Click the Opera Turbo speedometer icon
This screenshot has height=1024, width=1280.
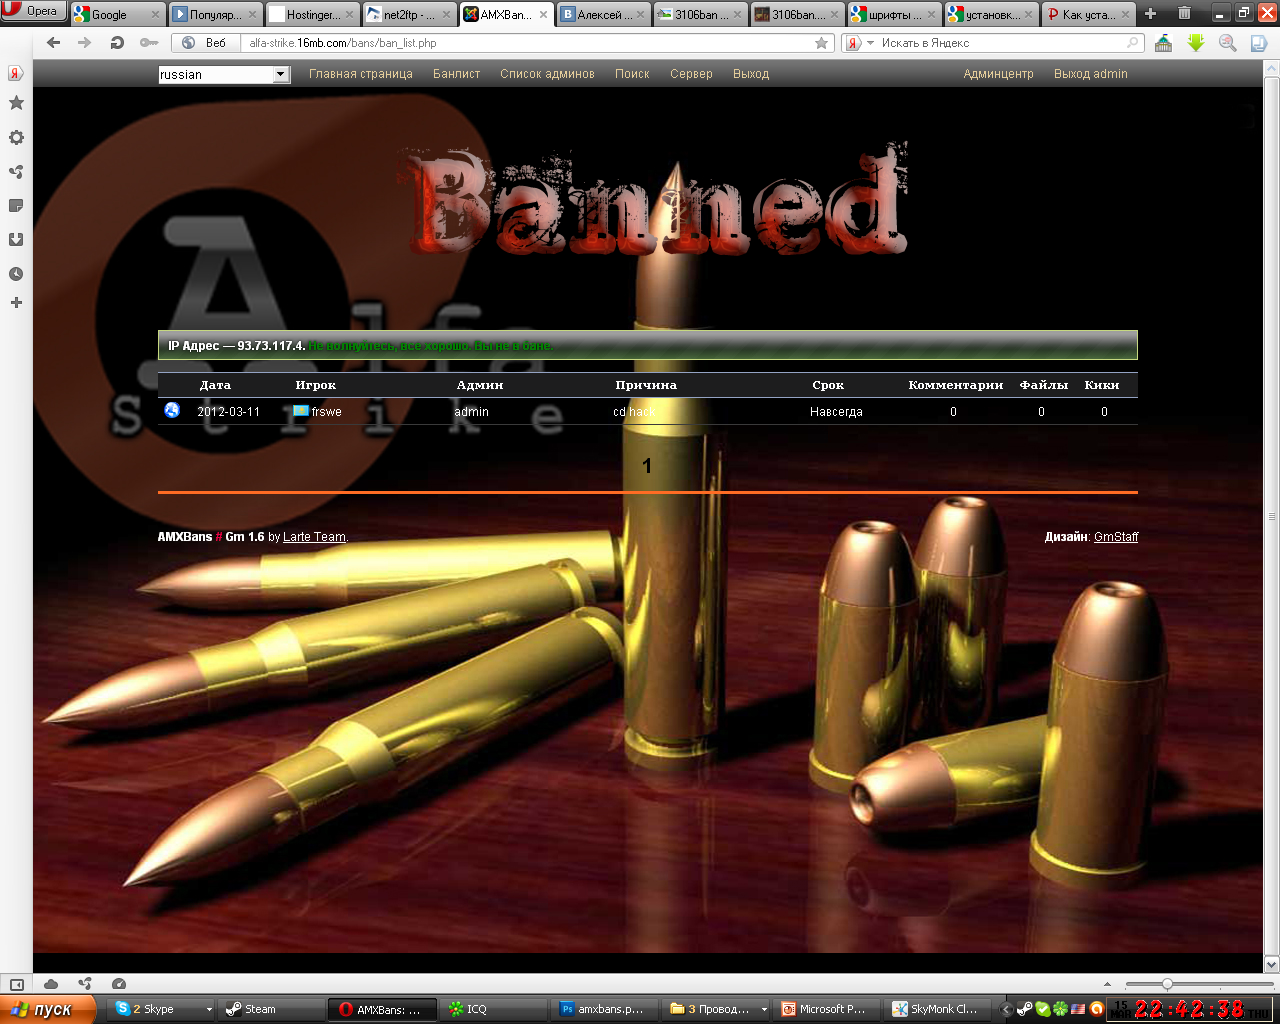coord(119,984)
